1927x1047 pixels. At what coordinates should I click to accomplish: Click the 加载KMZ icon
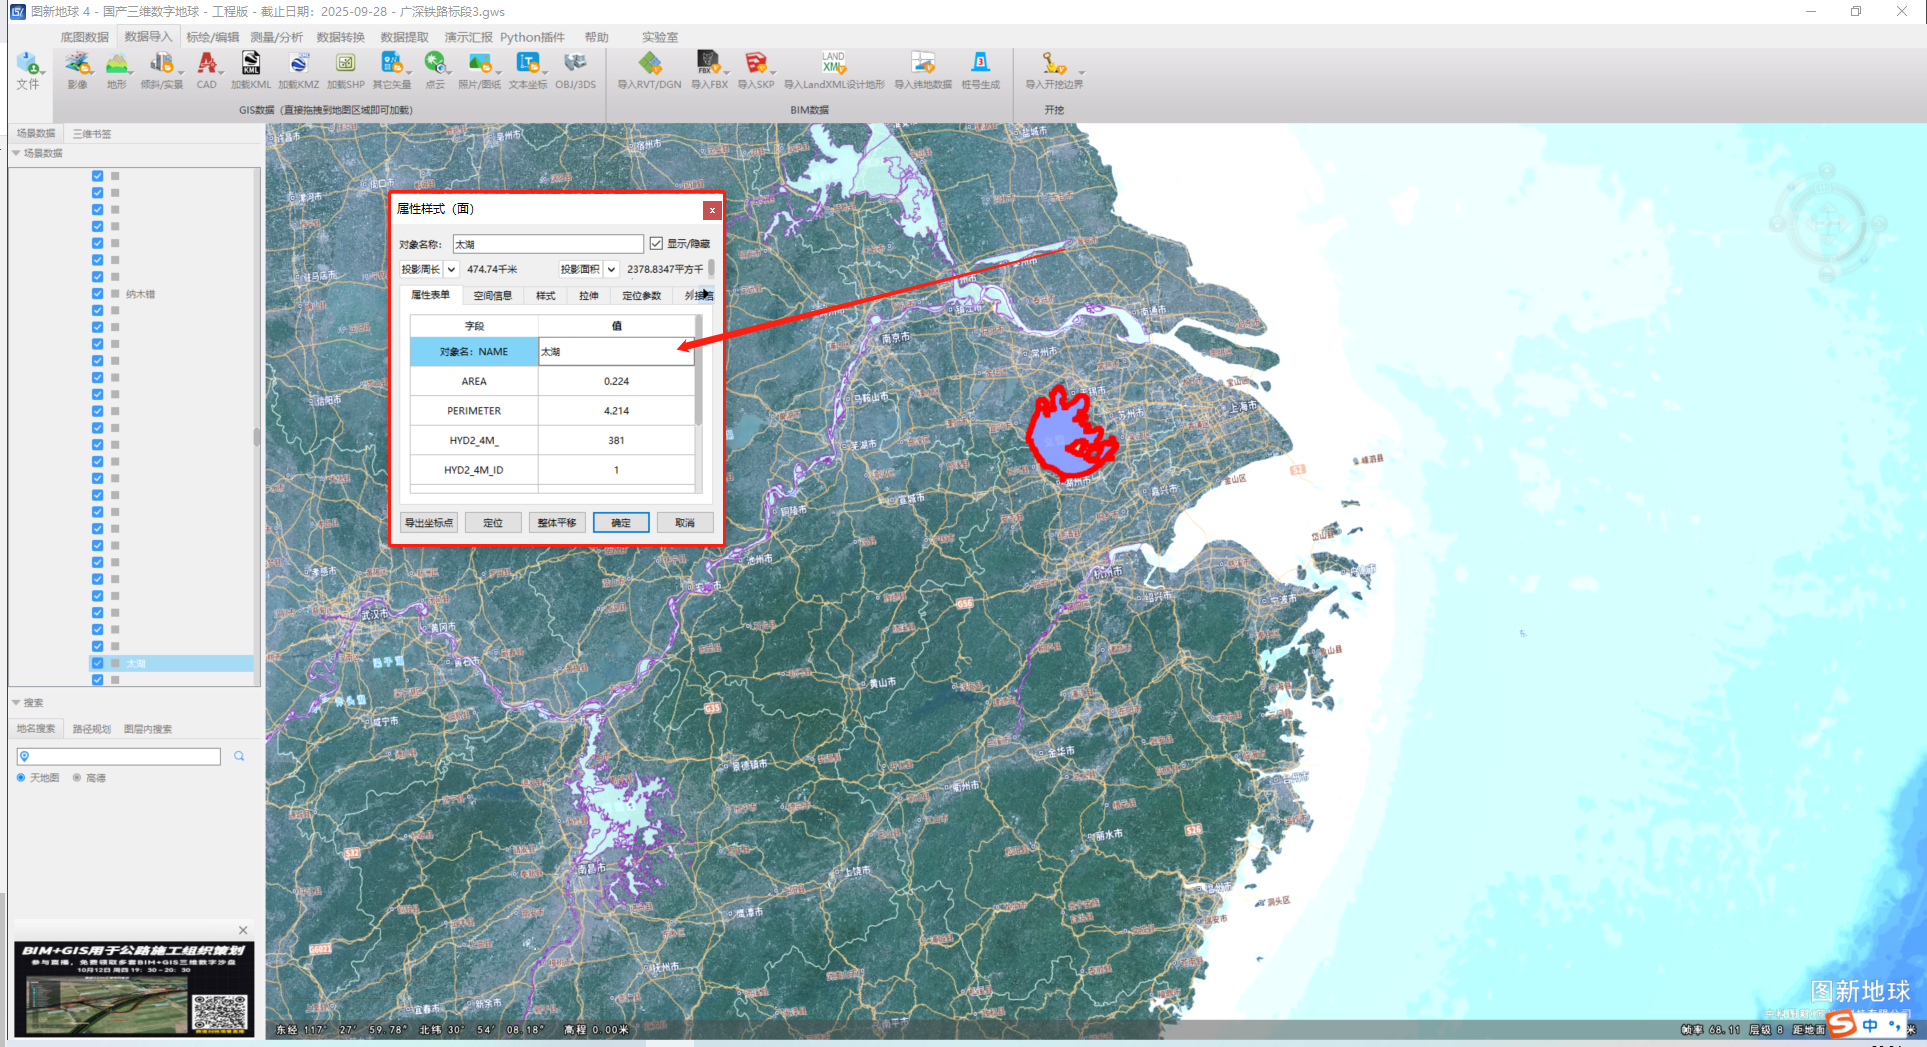tap(299, 64)
